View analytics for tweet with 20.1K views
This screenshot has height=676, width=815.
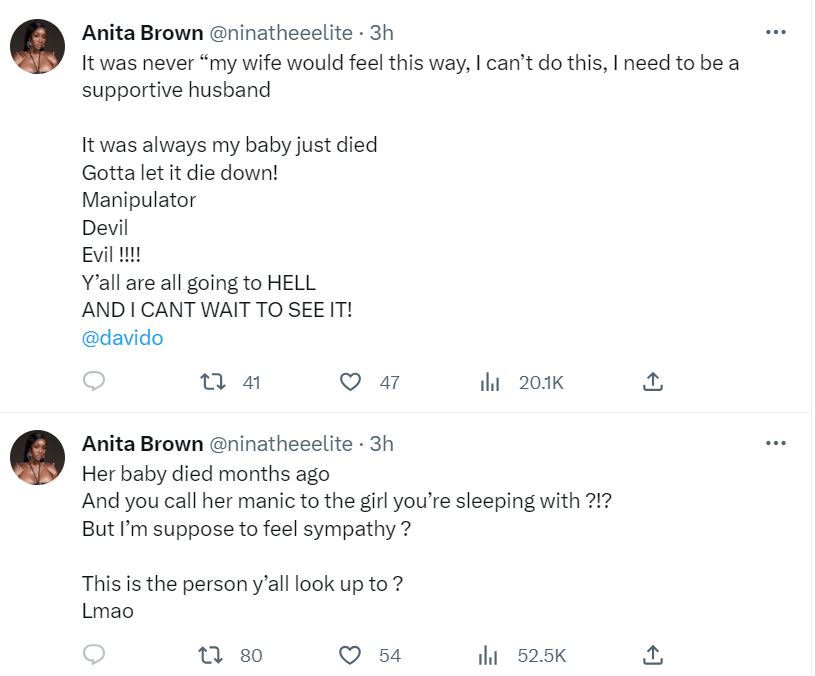[x=490, y=381]
